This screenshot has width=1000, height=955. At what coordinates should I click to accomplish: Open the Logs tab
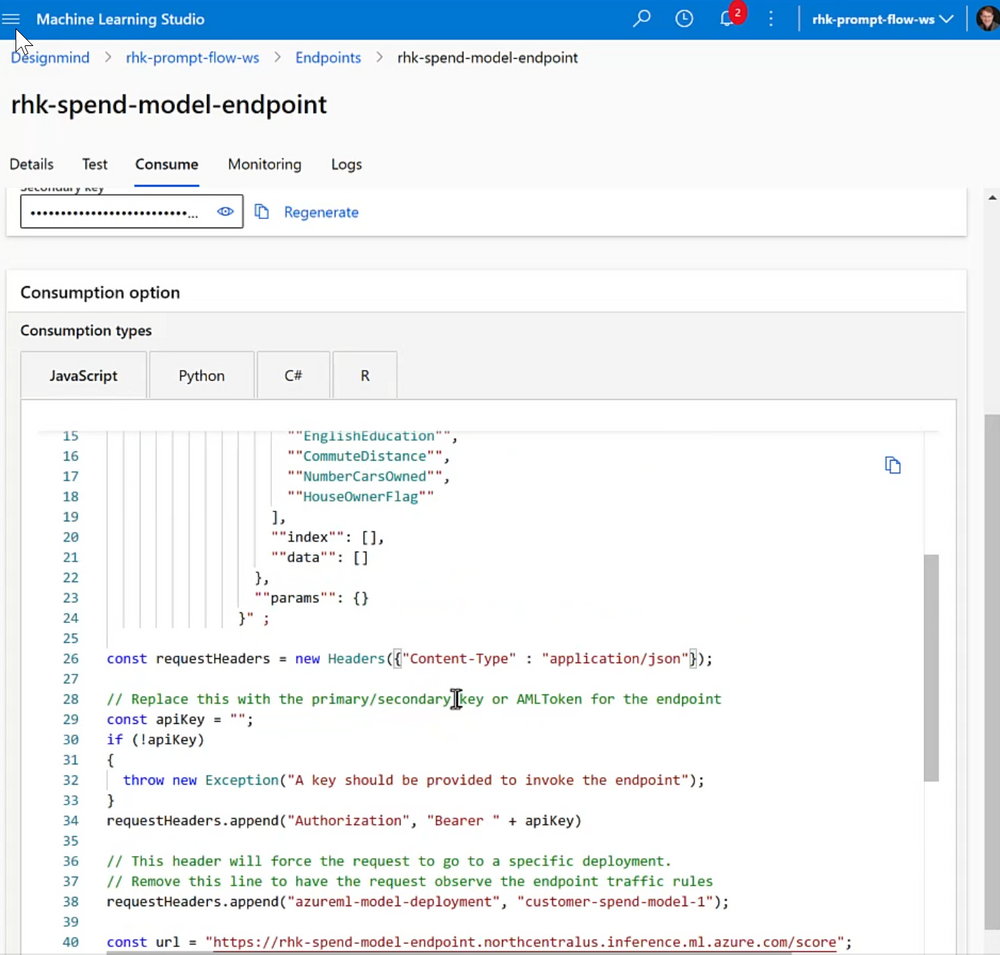(x=345, y=164)
